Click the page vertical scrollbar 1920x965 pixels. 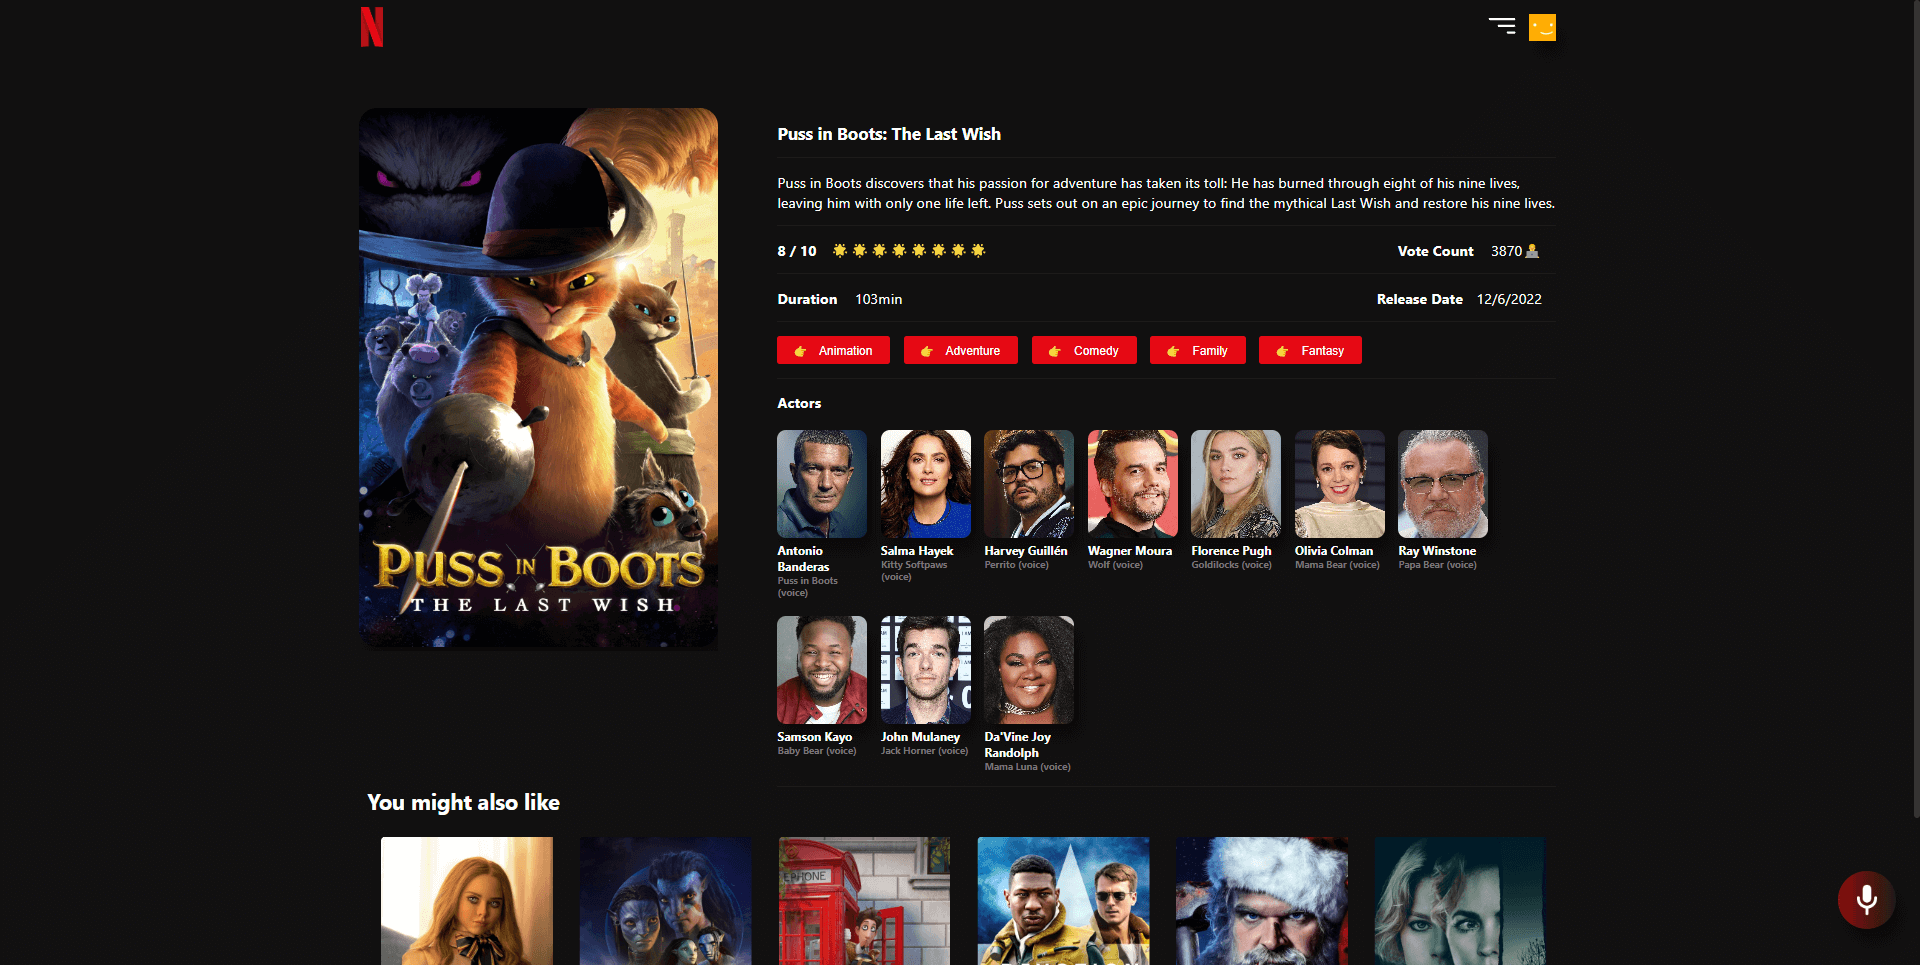point(1914,400)
